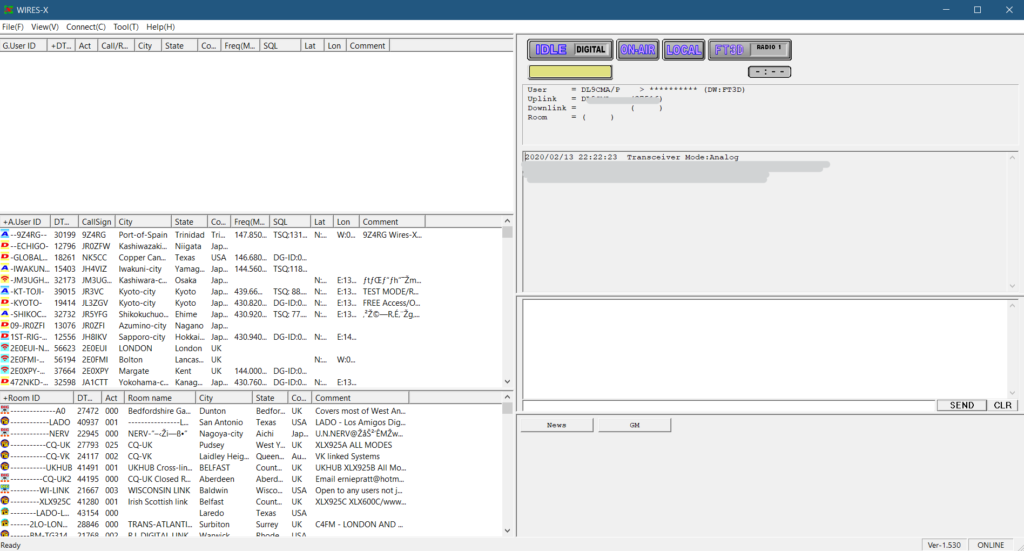
Task: Click the SEND button
Action: pyautogui.click(x=961, y=405)
